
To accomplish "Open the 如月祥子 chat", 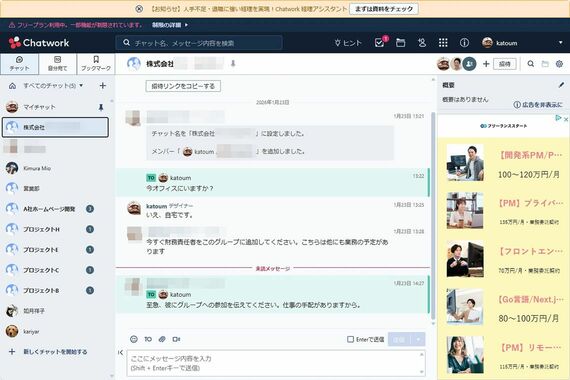I will [55, 311].
